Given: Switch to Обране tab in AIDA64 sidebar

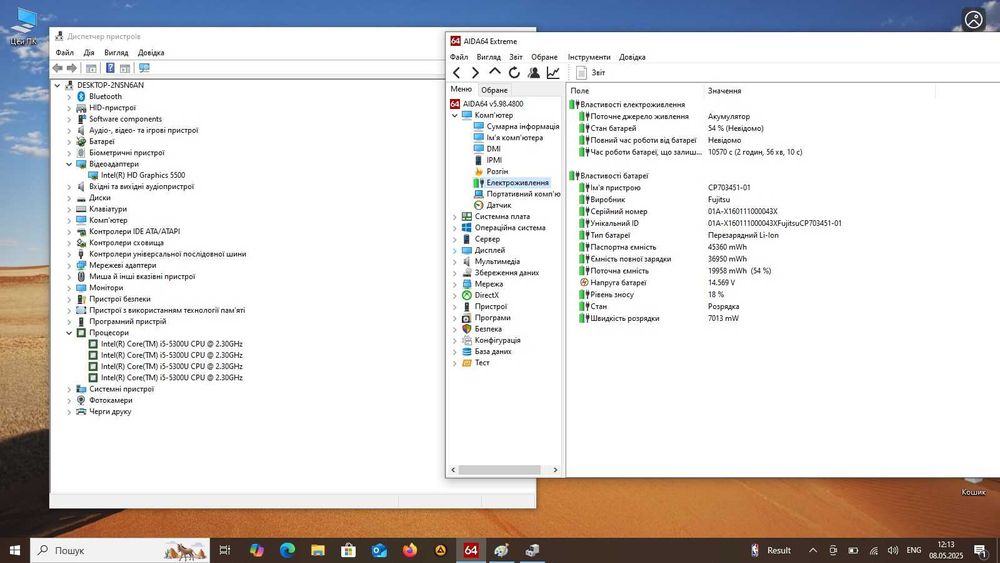Looking at the screenshot, I should (494, 90).
